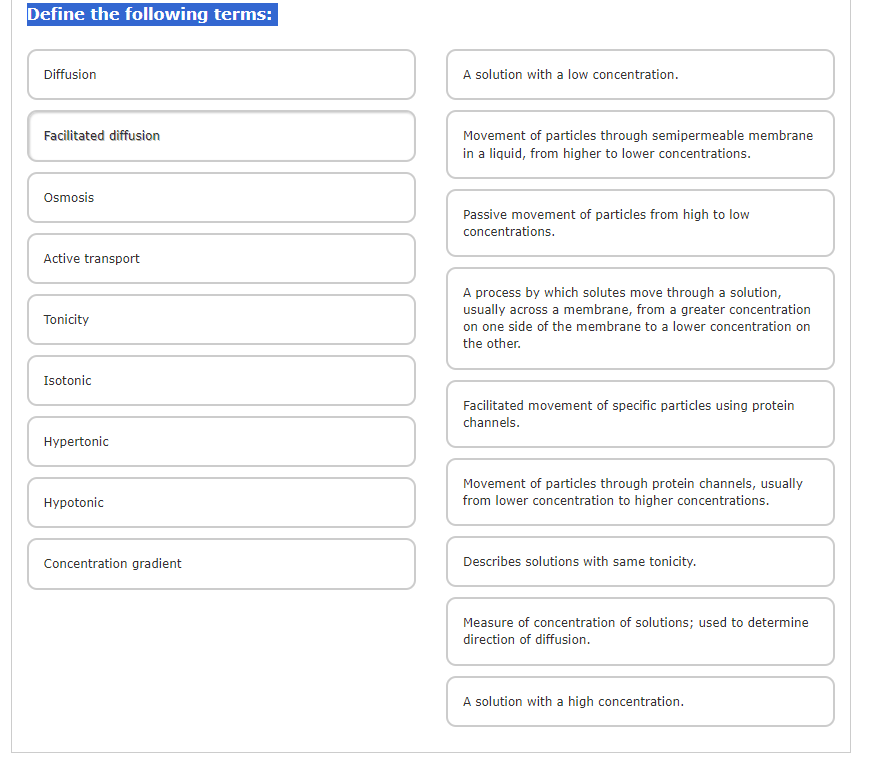Choose the Osmosis term card
Viewport: 880px width, 762px height.
pos(221,198)
